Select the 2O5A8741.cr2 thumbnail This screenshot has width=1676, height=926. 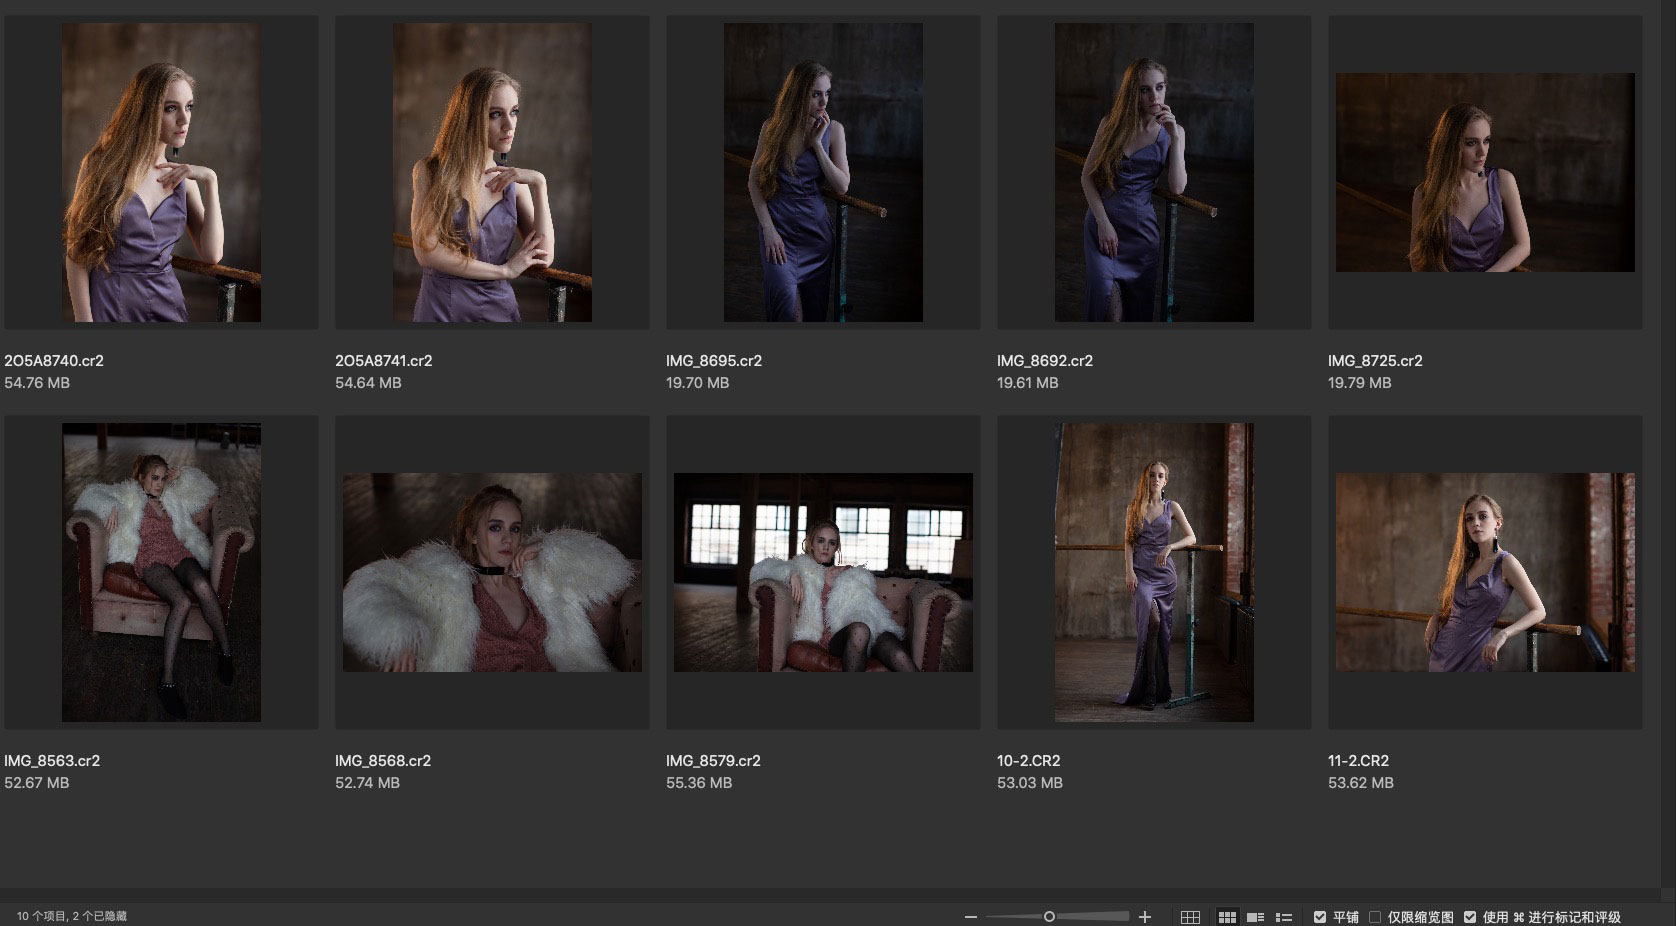tap(492, 172)
